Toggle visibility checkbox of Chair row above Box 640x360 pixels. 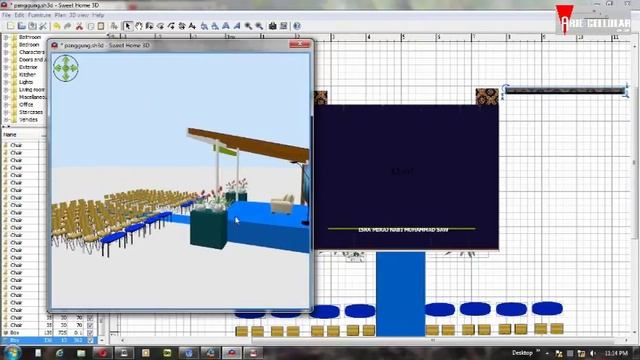tap(90, 325)
